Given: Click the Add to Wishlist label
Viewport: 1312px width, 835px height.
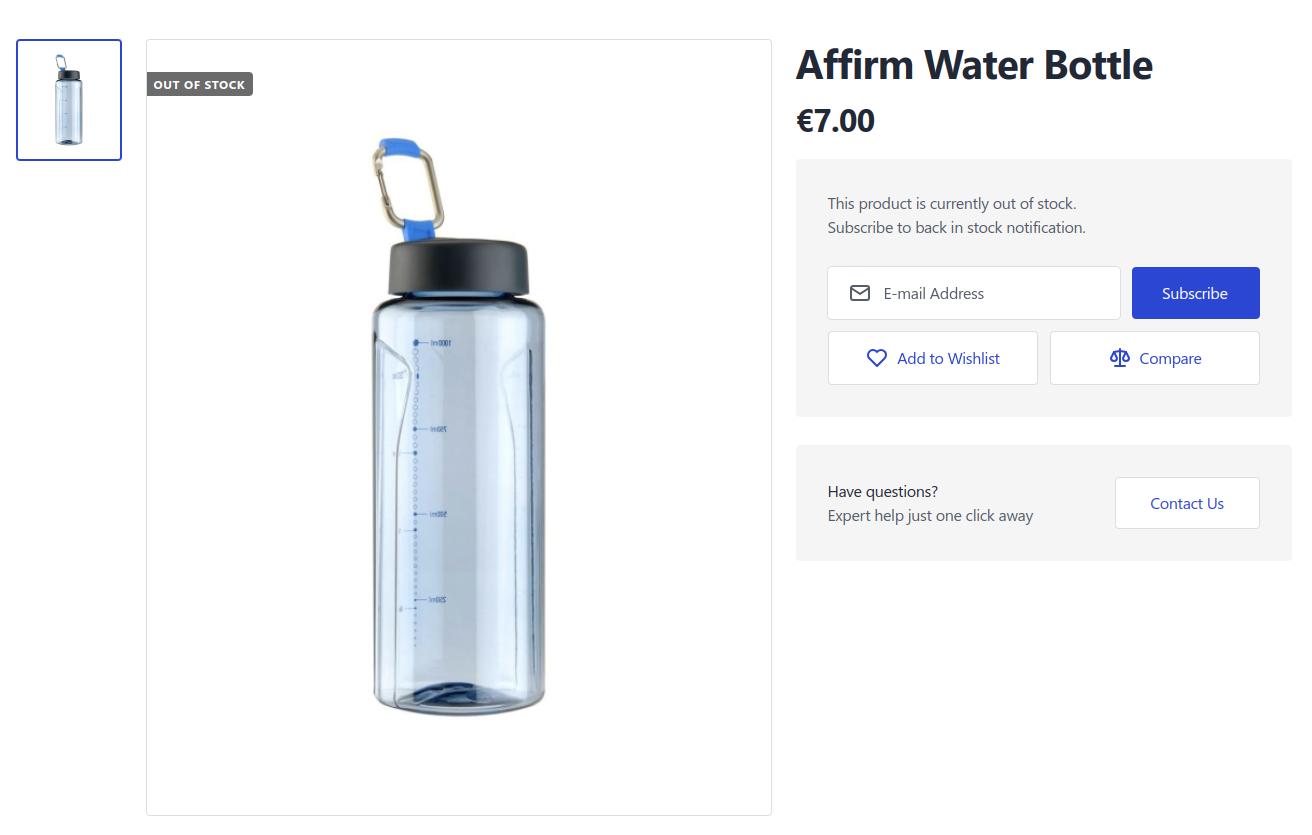Looking at the screenshot, I should click(x=948, y=358).
